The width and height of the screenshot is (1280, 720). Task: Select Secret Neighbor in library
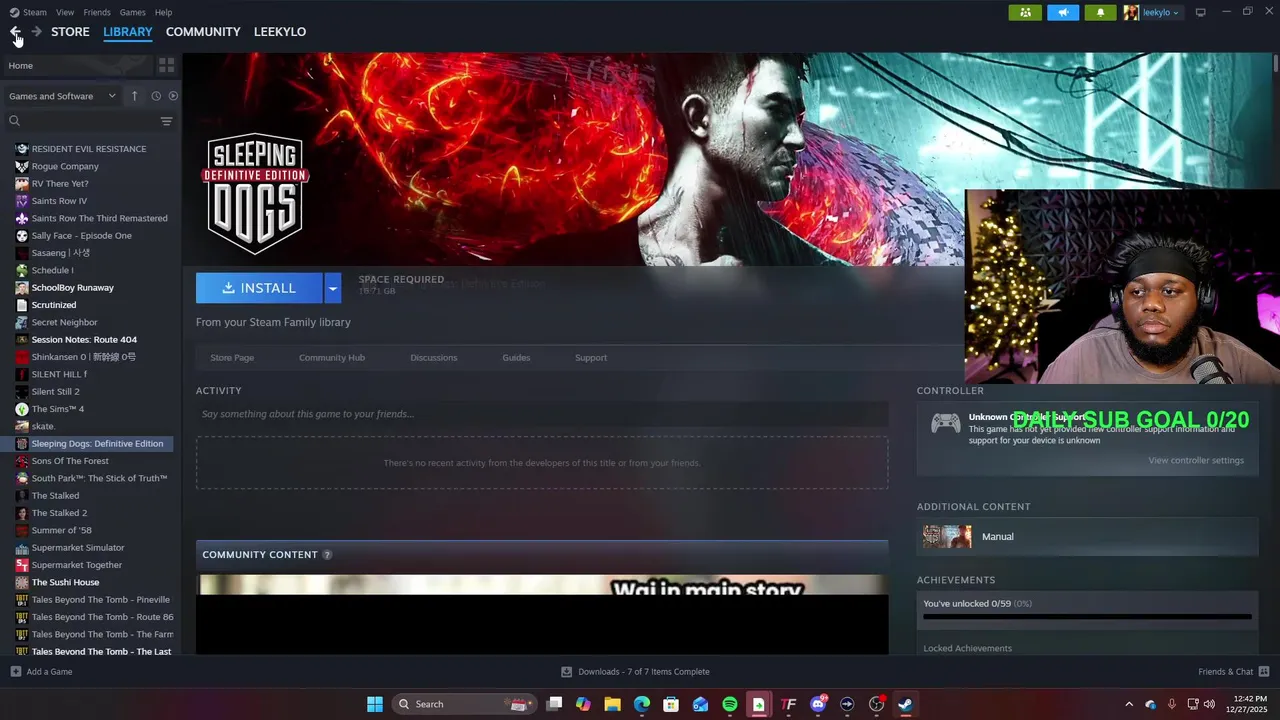click(64, 322)
